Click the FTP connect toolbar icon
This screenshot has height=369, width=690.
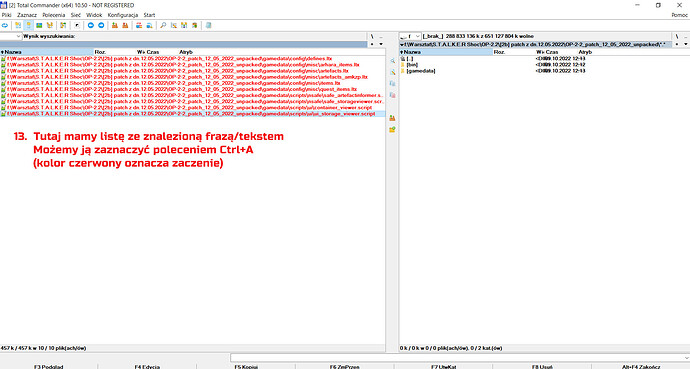[139, 26]
